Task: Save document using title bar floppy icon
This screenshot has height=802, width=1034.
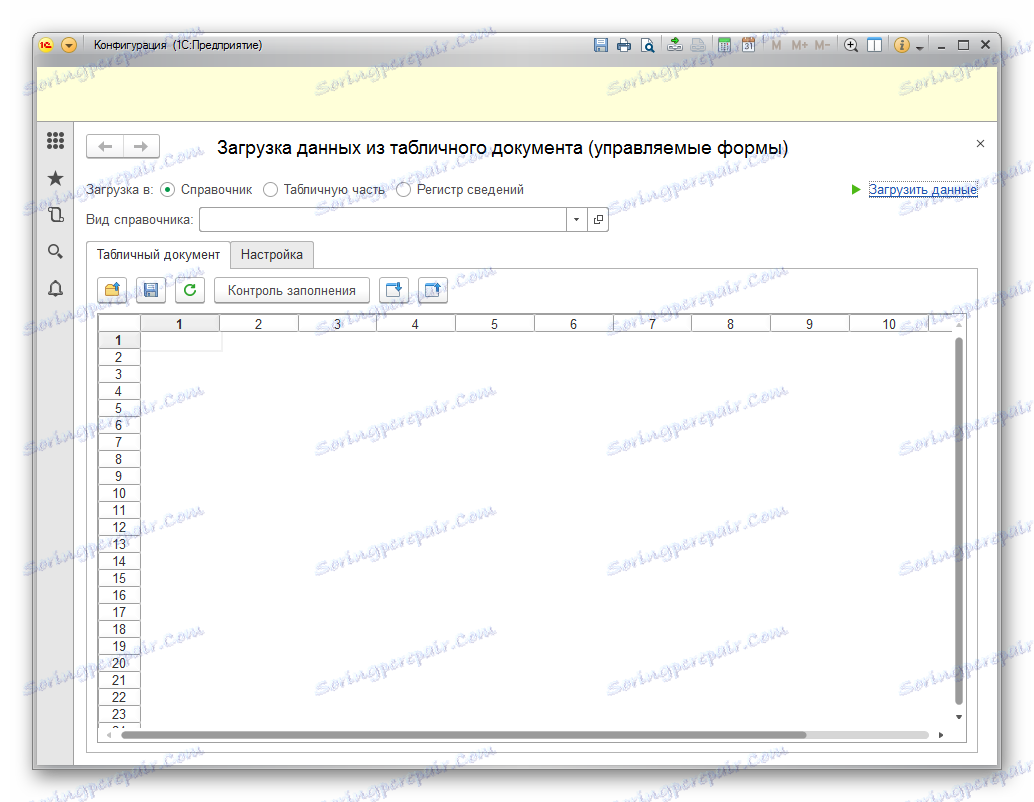Action: pos(601,45)
